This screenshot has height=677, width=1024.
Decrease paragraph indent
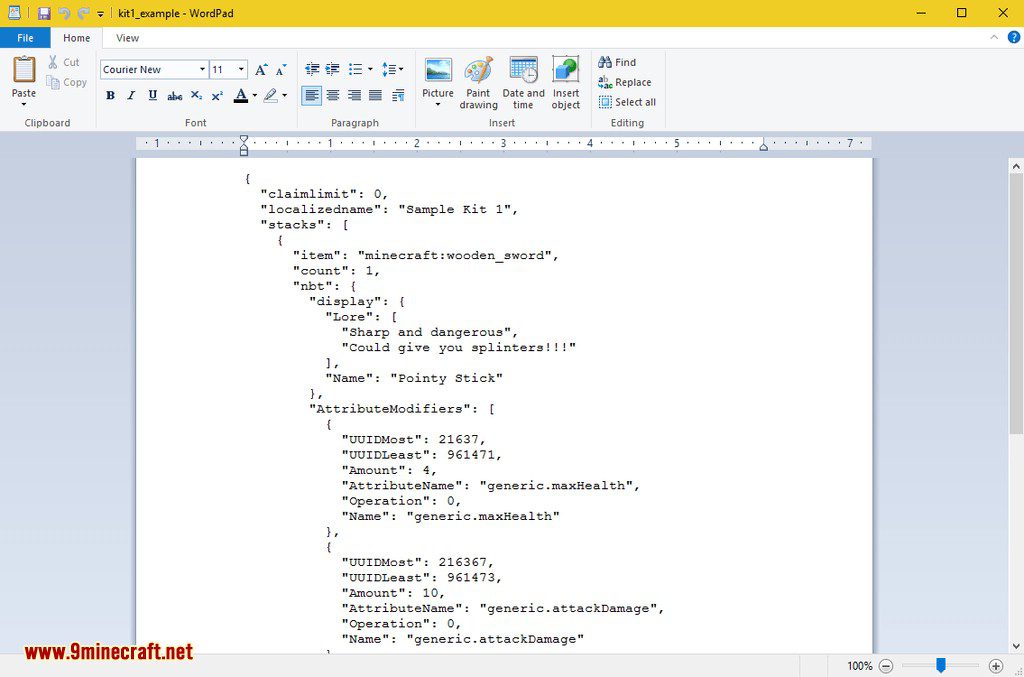pyautogui.click(x=312, y=69)
